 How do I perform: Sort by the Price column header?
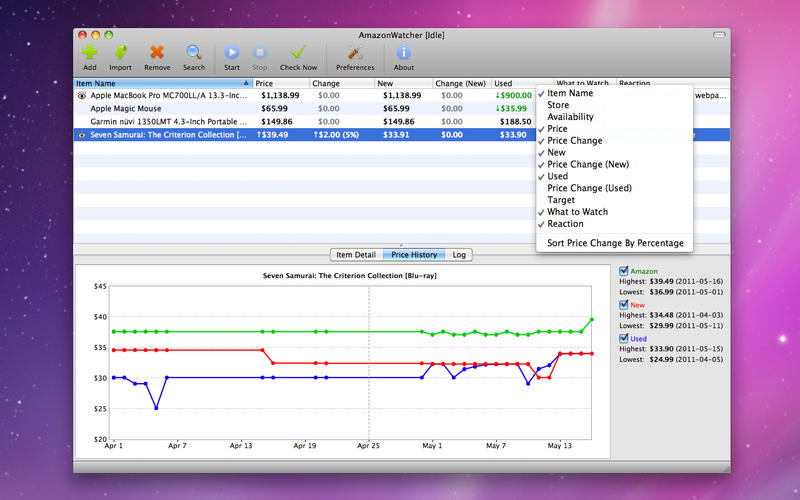[x=281, y=83]
